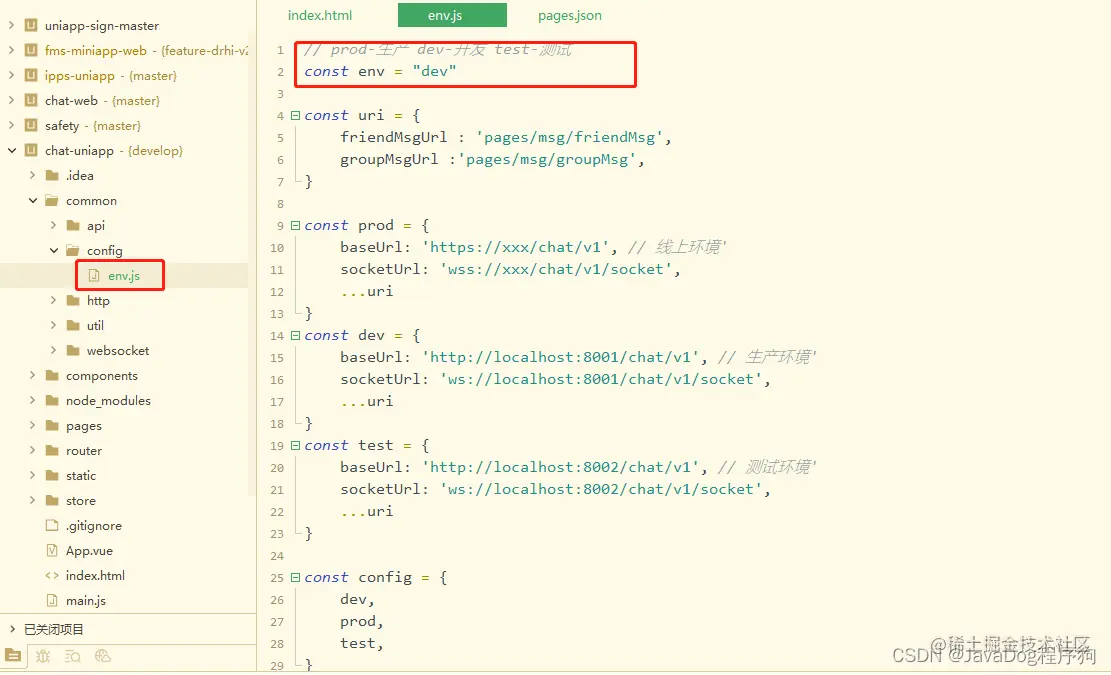The height and width of the screenshot is (675, 1111).
Task: Click the index.html angle-bracket file icon
Action: tap(52, 575)
